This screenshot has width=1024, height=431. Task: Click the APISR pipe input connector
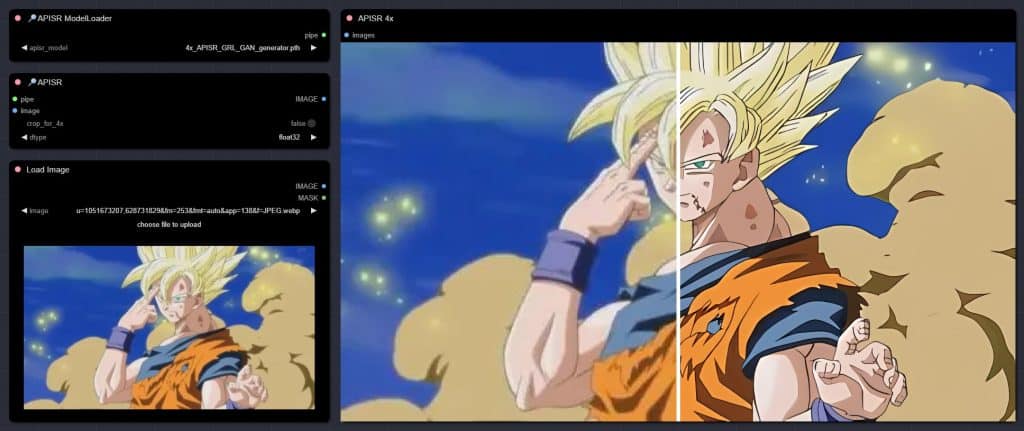(x=15, y=99)
